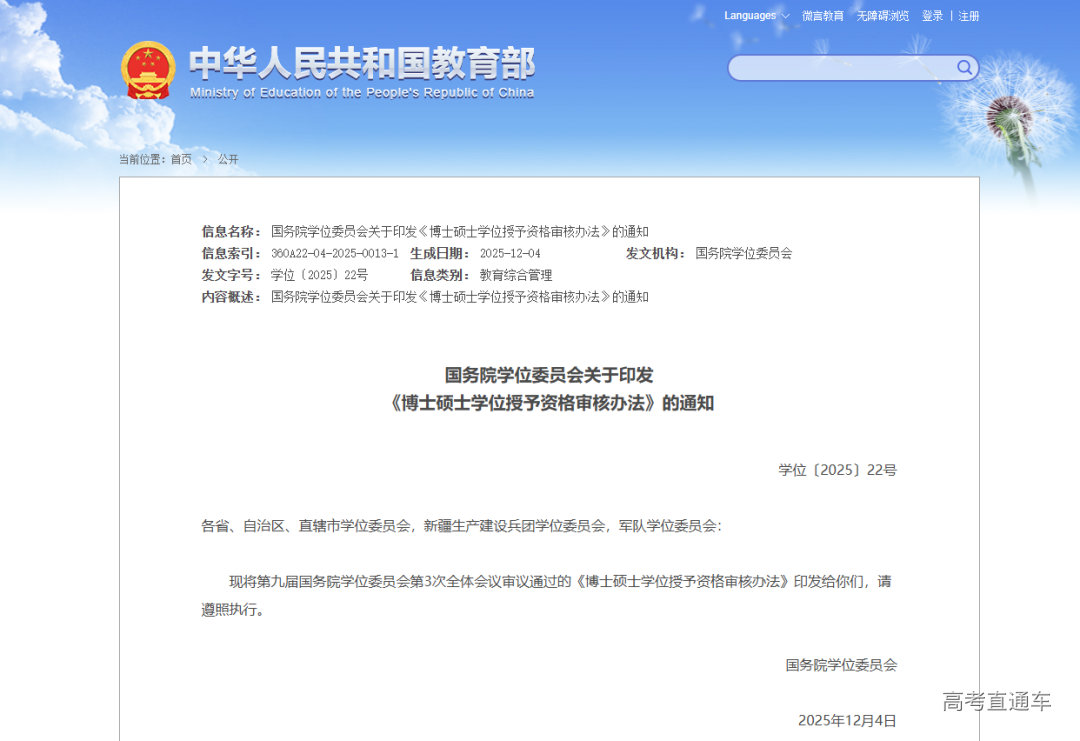
Task: Click 公开 in the breadcrumb trail
Action: [227, 159]
